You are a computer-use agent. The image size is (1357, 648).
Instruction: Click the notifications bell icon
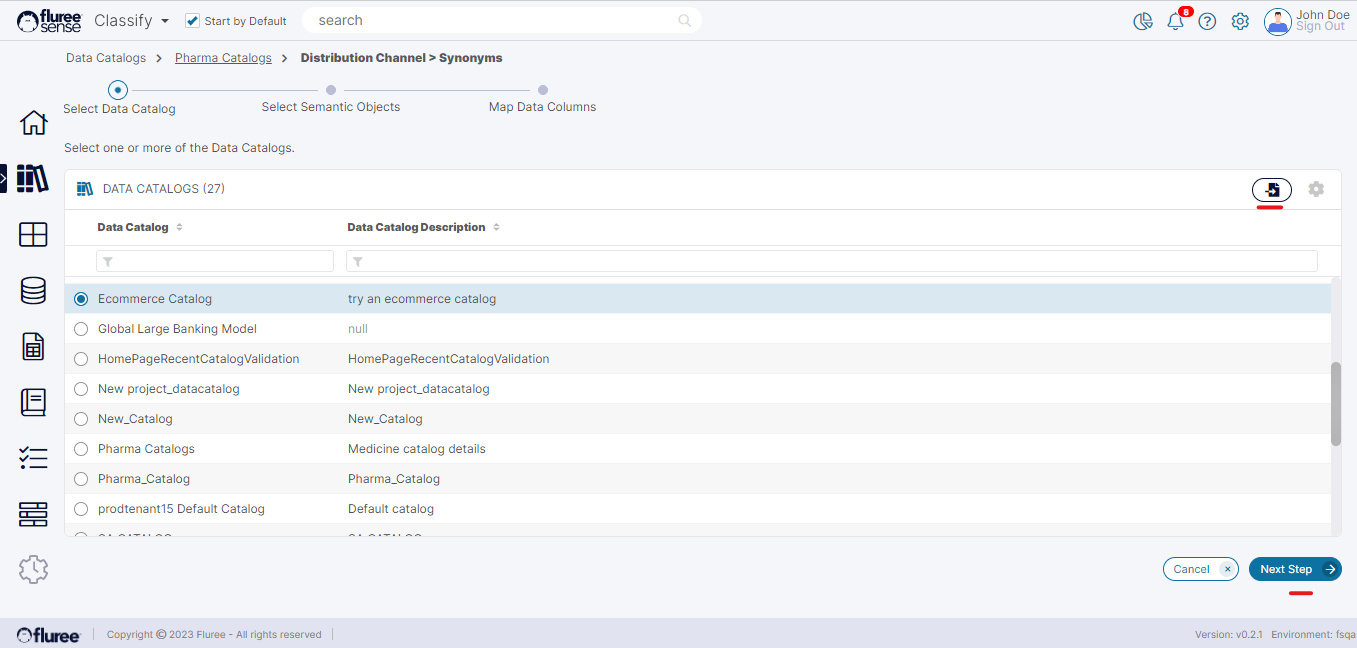point(1175,21)
